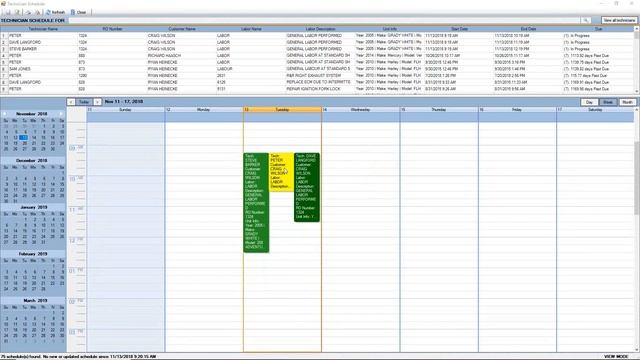Go to previous week with the left arrow
640x360 pixels.
point(71,102)
